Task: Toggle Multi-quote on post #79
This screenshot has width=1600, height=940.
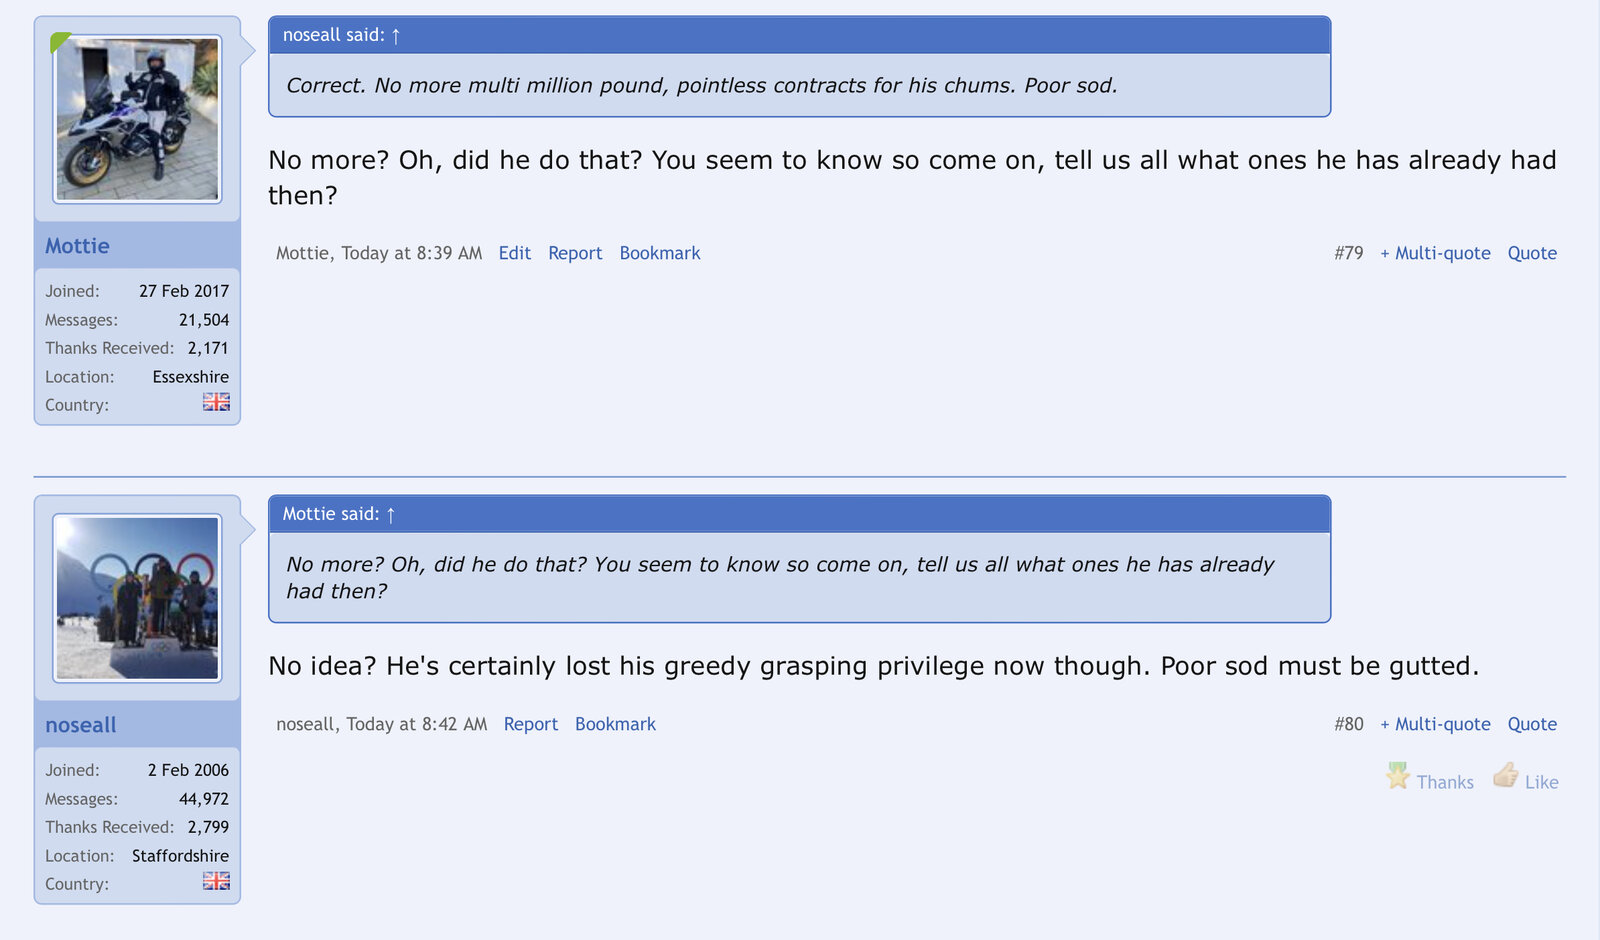Action: point(1435,254)
